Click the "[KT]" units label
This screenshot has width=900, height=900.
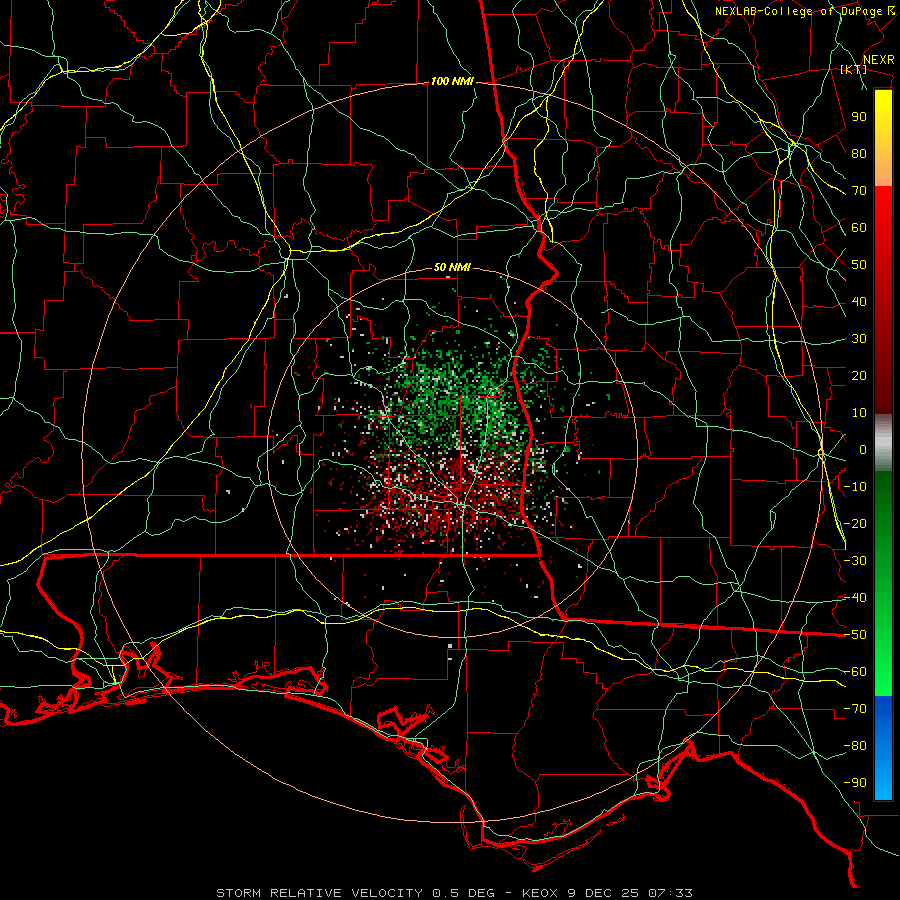pos(854,70)
